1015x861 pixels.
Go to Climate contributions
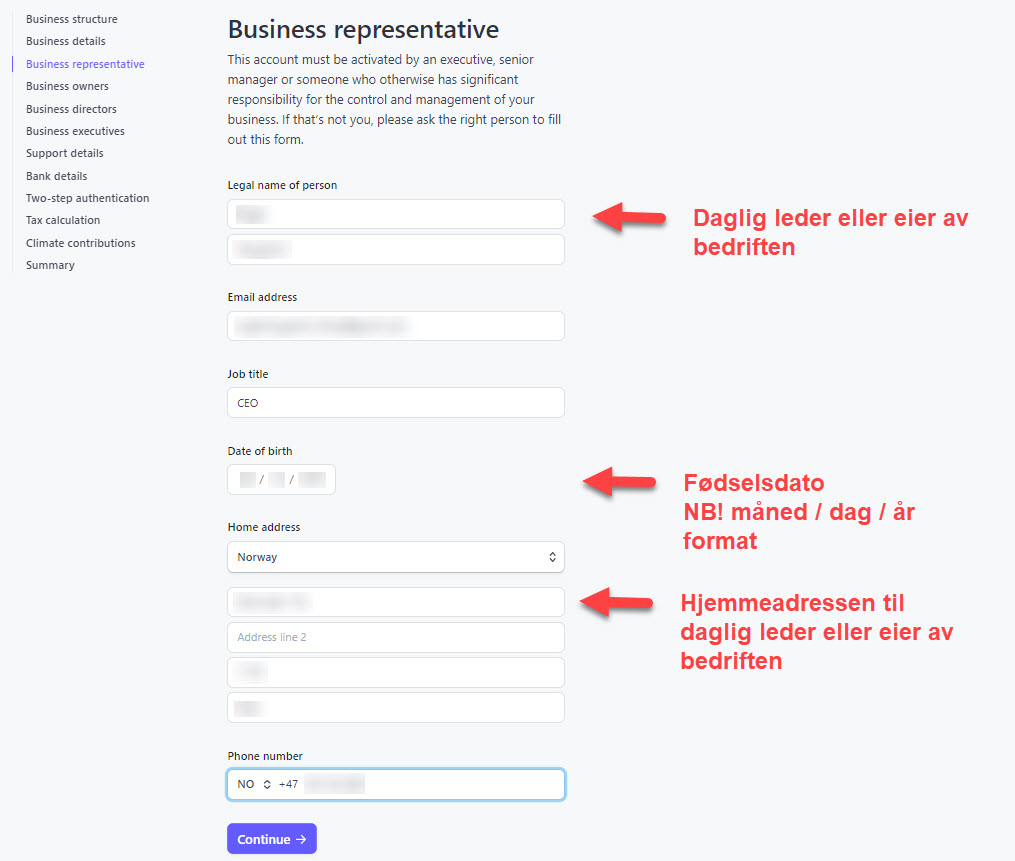coord(80,243)
